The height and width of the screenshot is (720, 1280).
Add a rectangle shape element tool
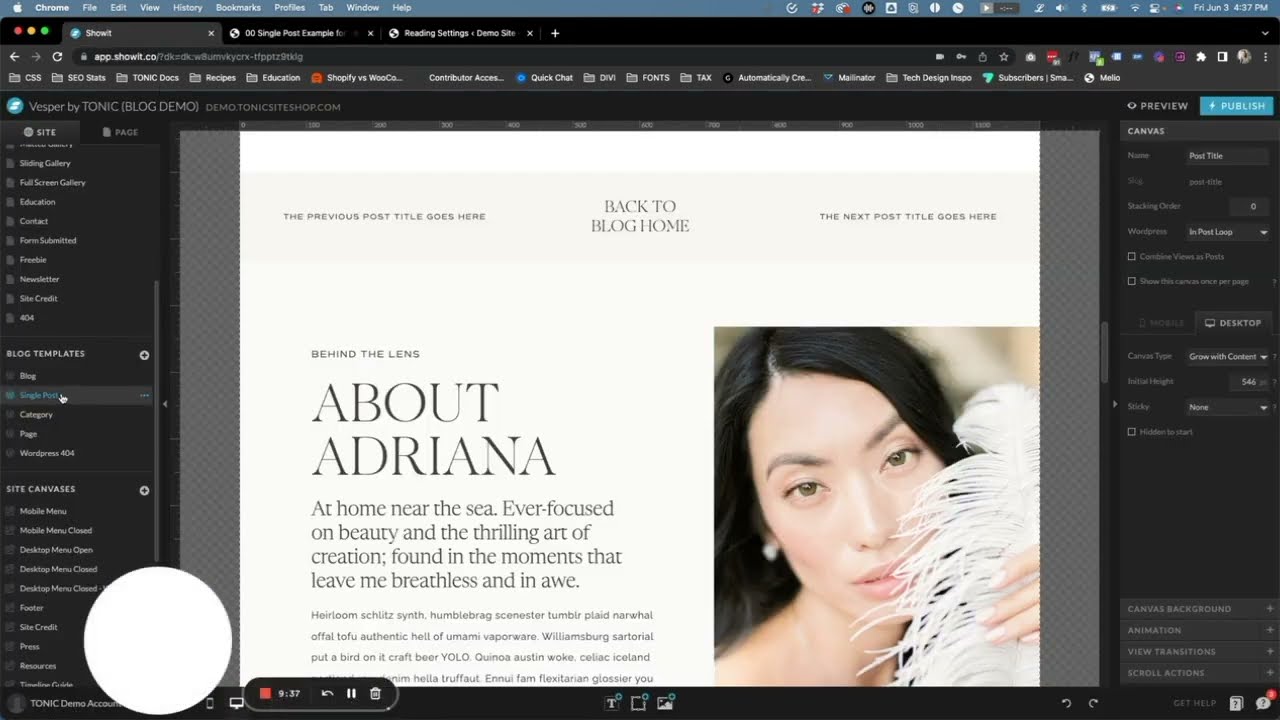pyautogui.click(x=638, y=703)
